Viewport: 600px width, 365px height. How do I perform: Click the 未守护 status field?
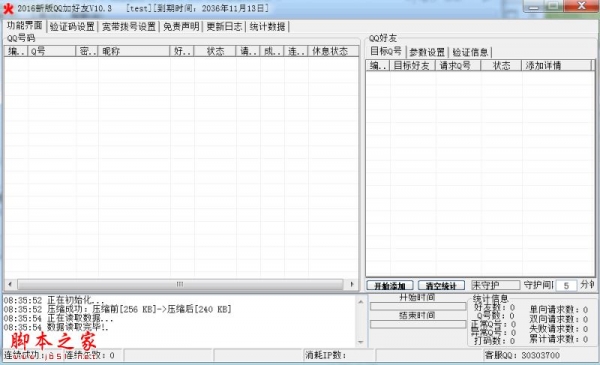(x=495, y=285)
